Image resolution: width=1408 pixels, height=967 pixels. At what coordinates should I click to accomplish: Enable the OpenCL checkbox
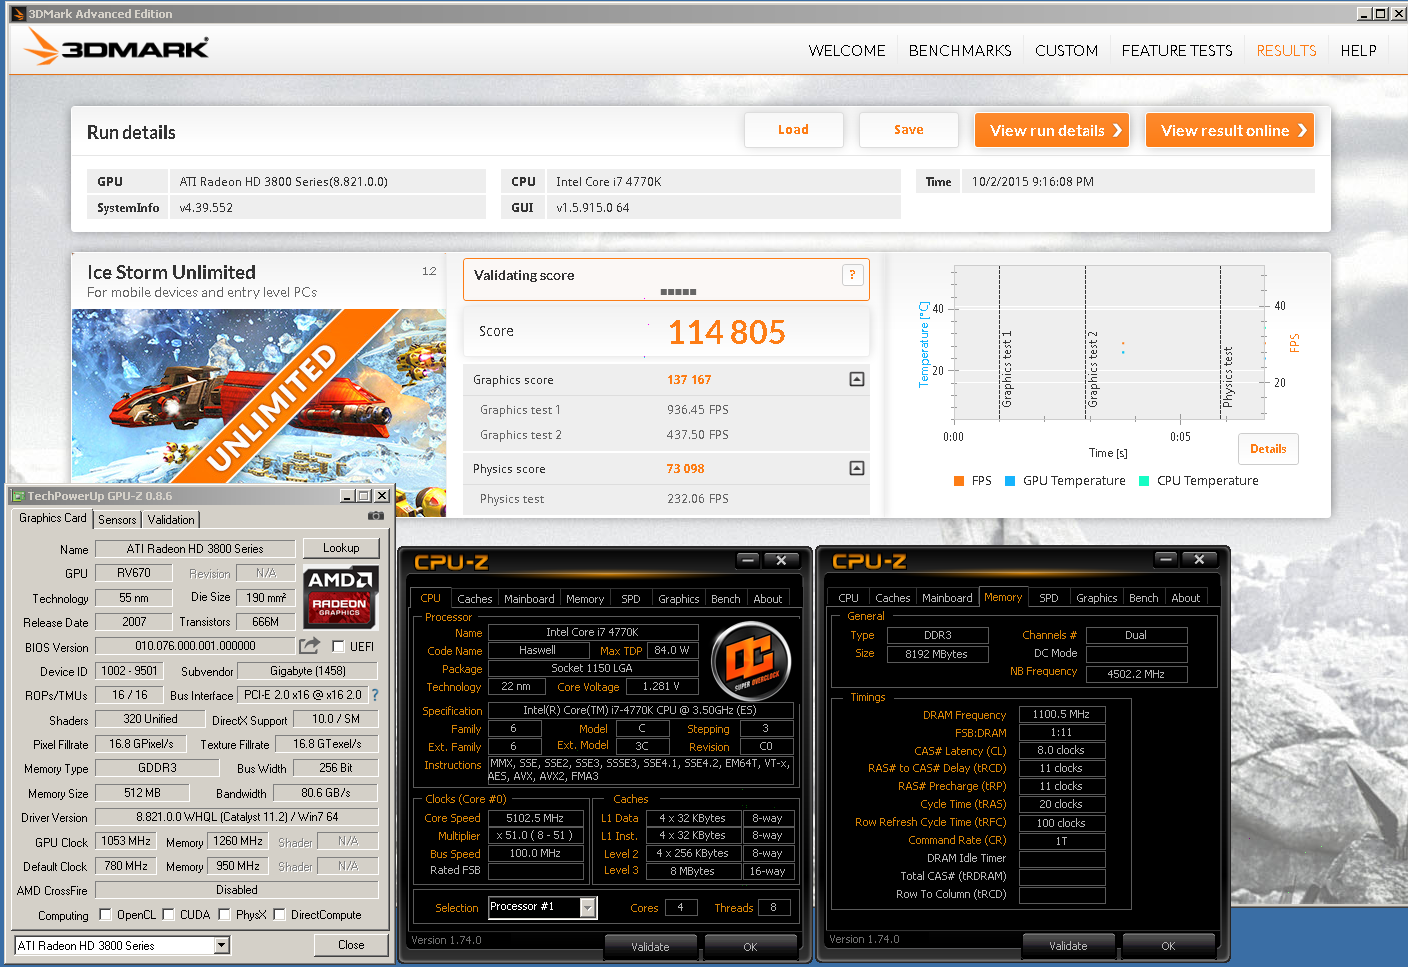105,914
